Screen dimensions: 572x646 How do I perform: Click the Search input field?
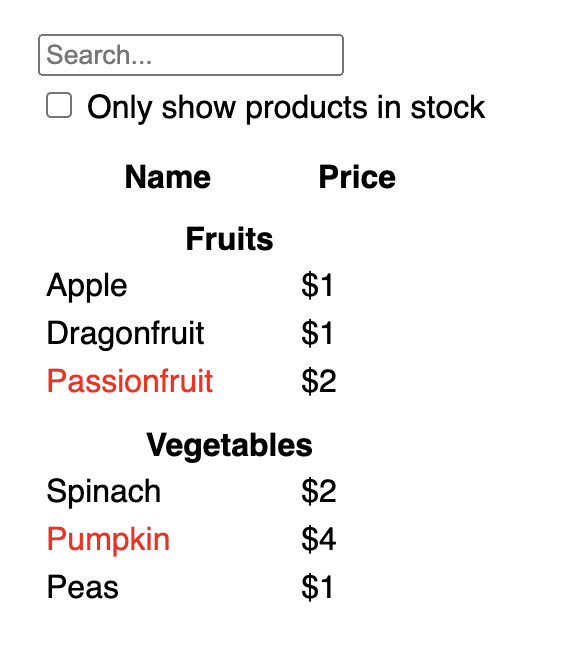191,55
